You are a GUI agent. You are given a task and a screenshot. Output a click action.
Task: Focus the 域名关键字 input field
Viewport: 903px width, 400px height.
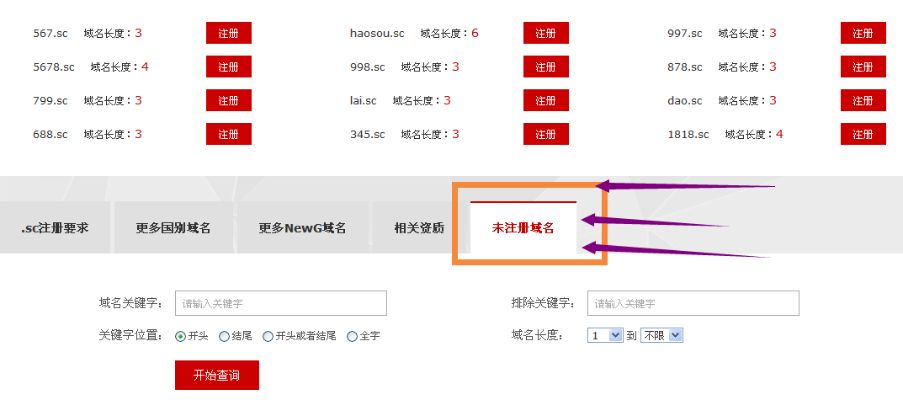[x=280, y=303]
